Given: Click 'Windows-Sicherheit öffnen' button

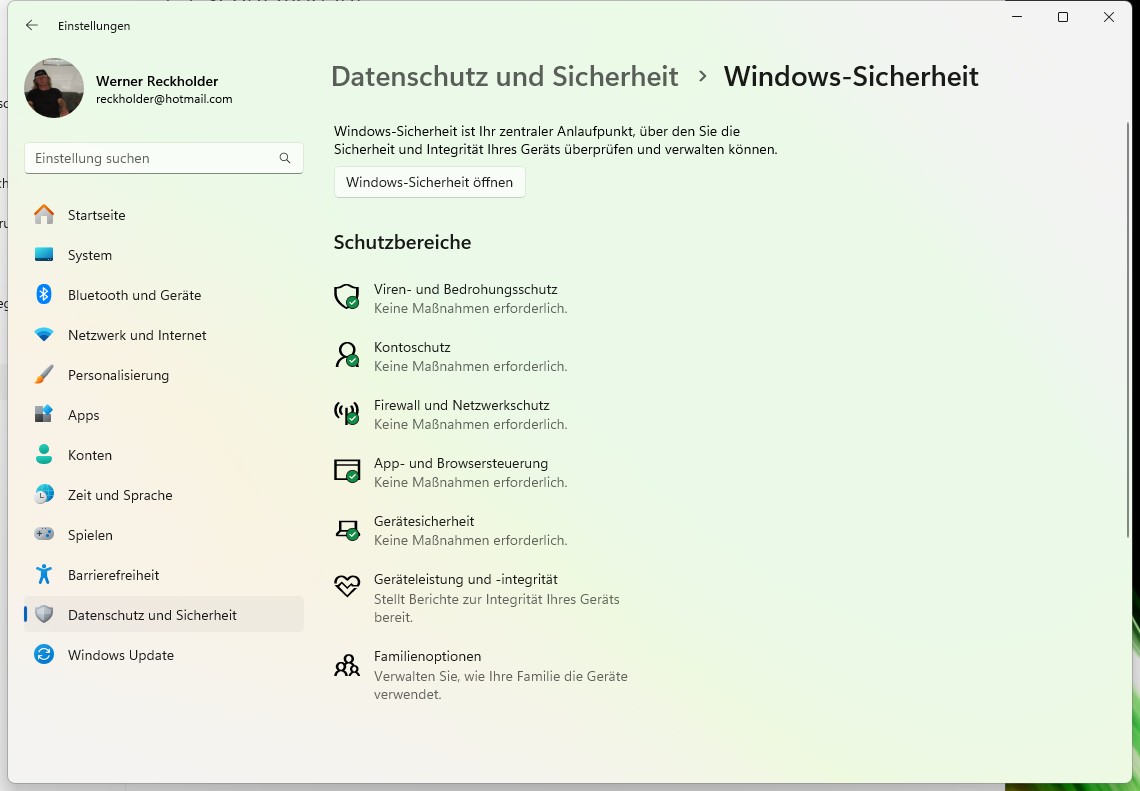Looking at the screenshot, I should pos(430,182).
